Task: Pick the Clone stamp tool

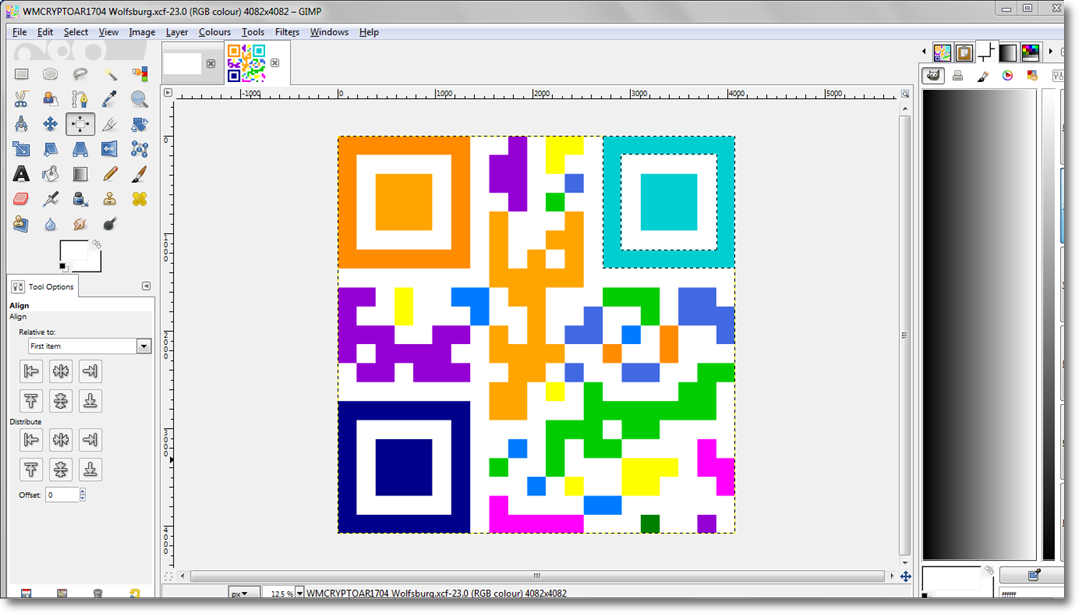Action: pos(110,199)
